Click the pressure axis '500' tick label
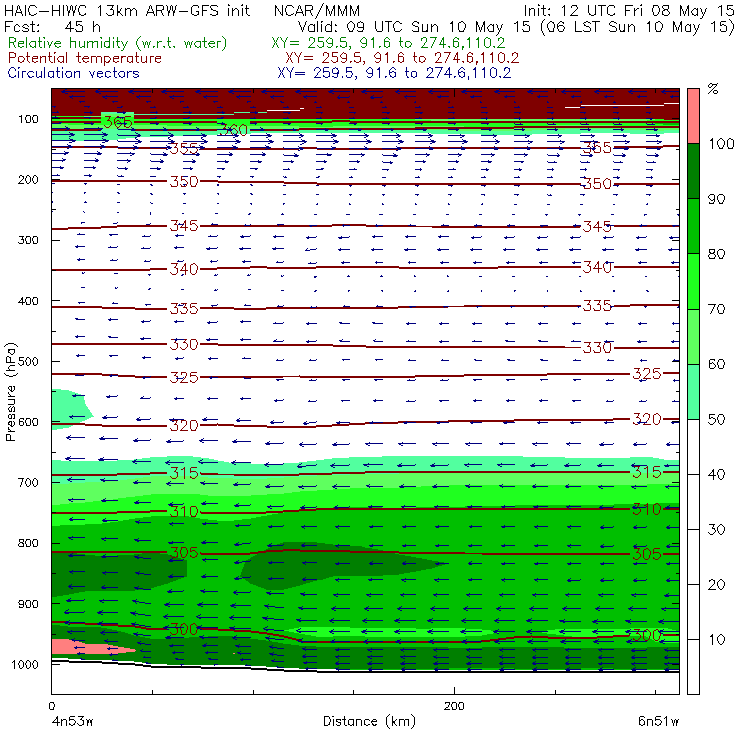Viewport: 740px width, 740px height. (x=28, y=361)
